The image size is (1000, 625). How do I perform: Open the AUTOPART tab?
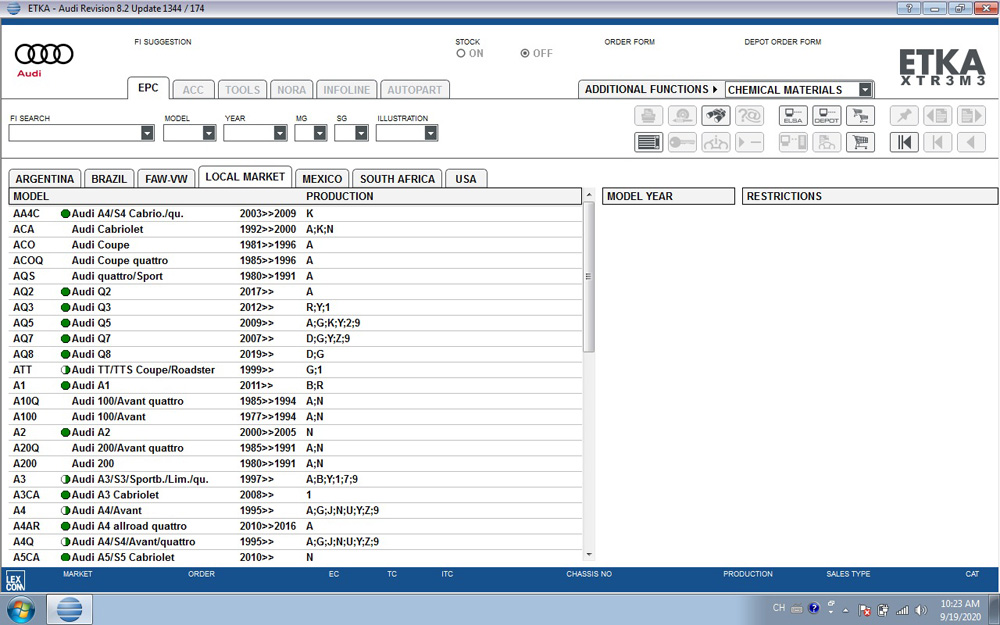(x=415, y=90)
